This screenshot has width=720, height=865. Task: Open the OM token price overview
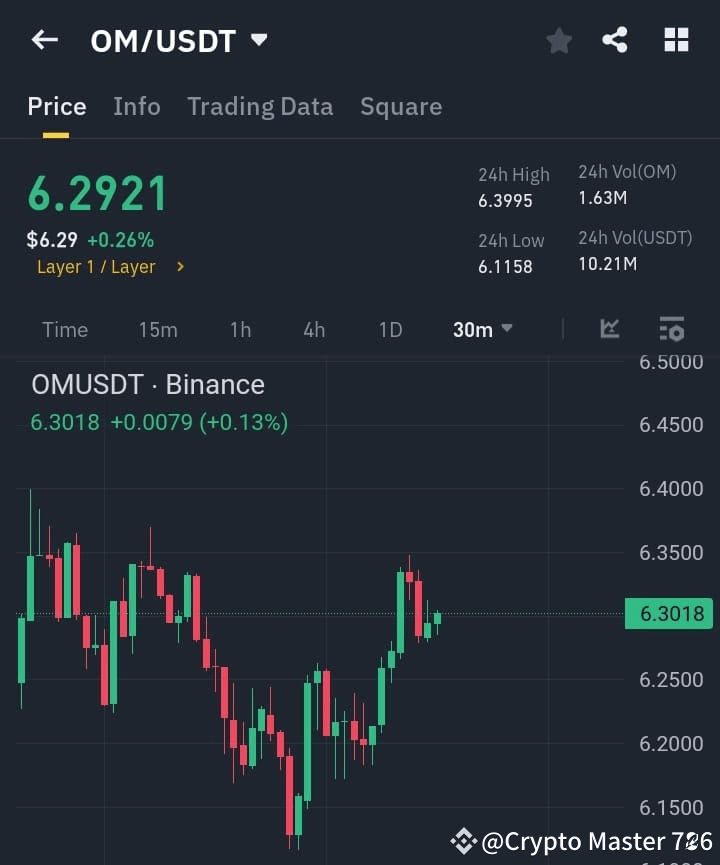[97, 193]
